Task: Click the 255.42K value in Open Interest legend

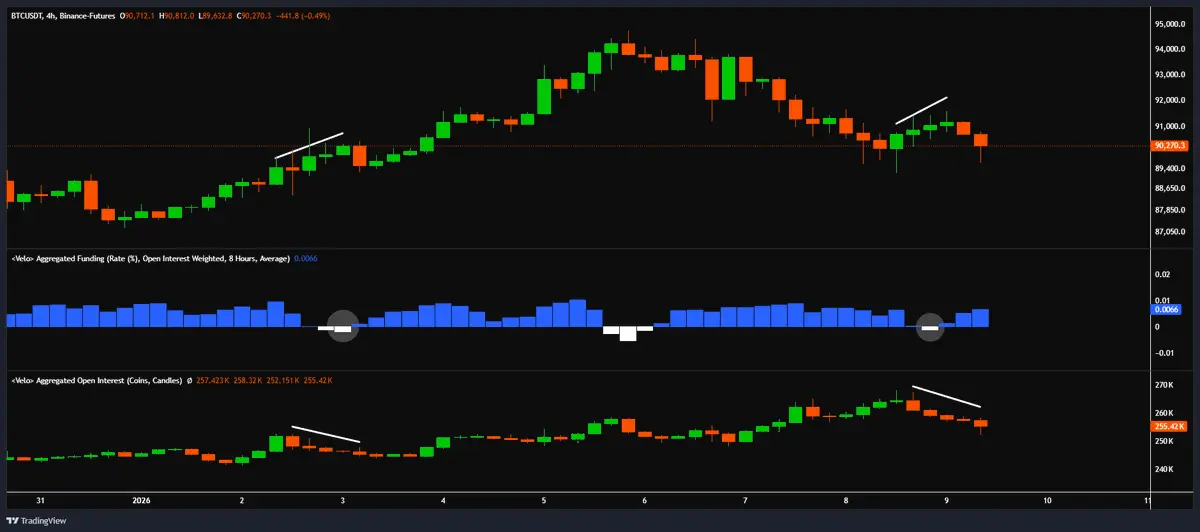Action: [320, 381]
